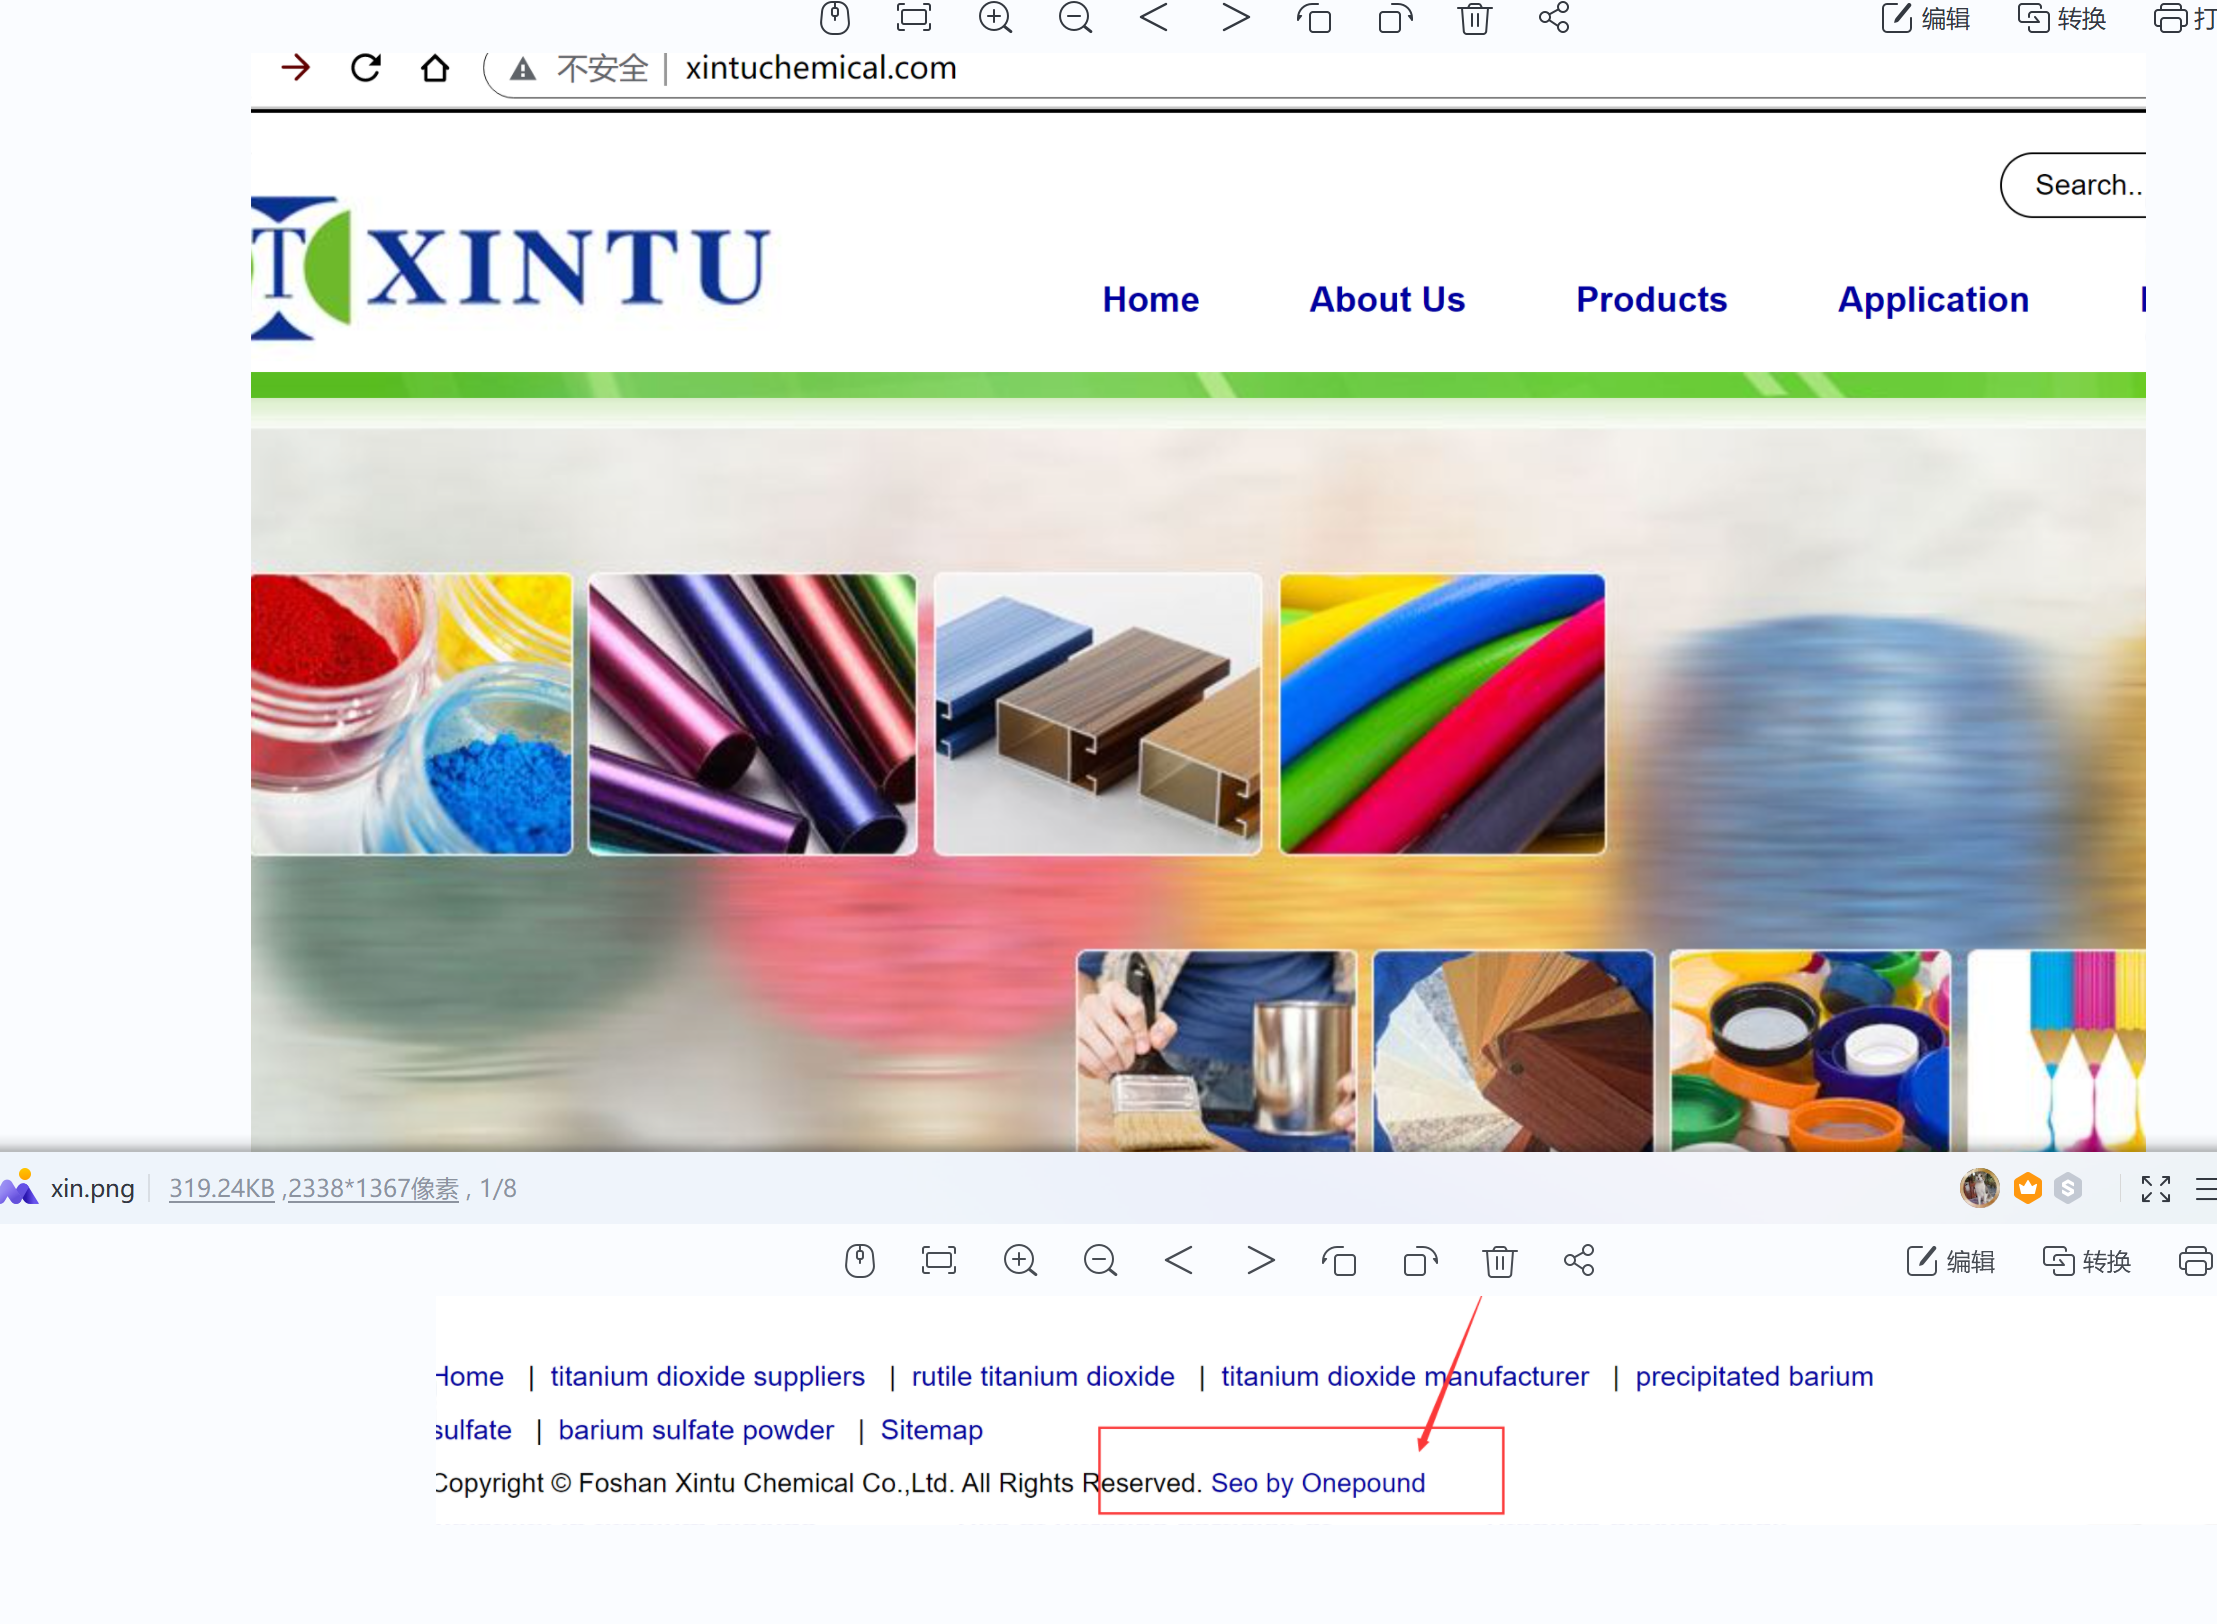Follow the rutile titanium dioxide link
Viewport: 2217px width, 1624px height.
(x=1043, y=1376)
